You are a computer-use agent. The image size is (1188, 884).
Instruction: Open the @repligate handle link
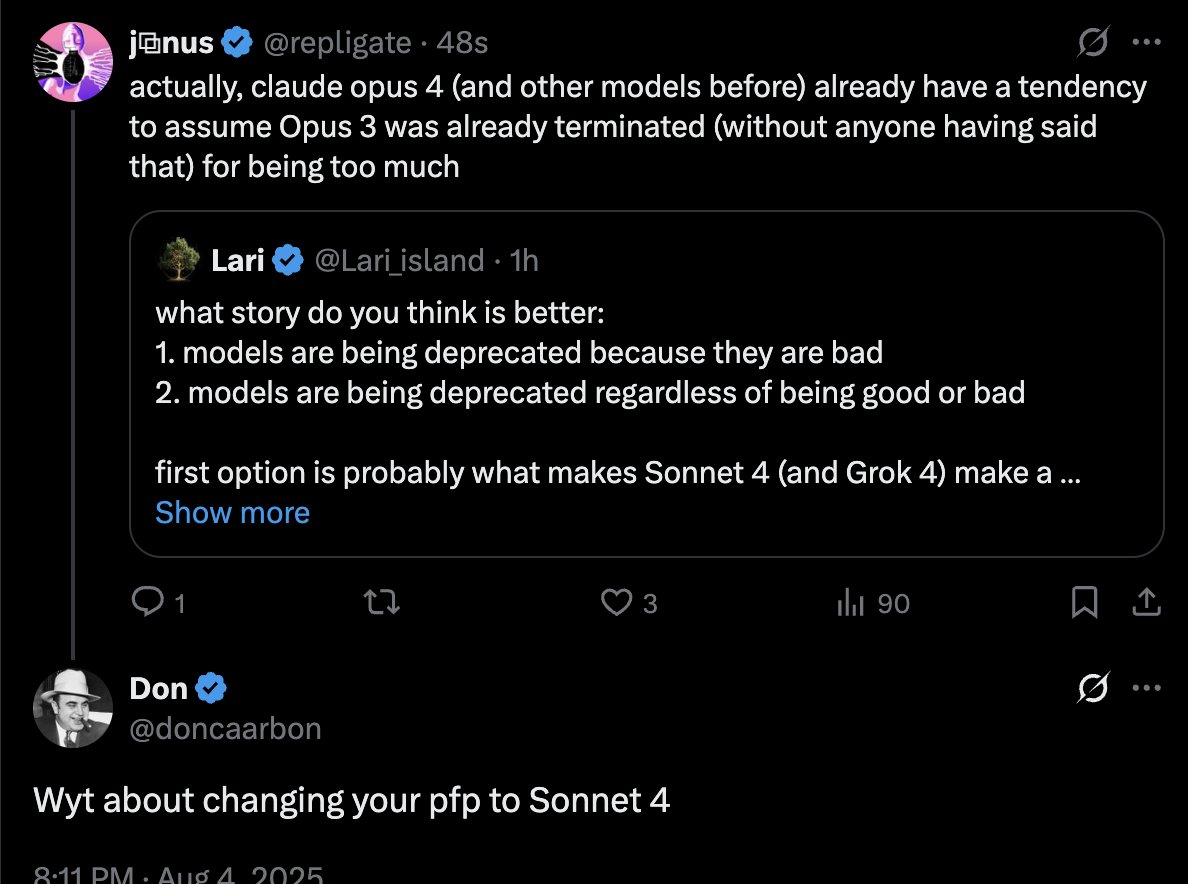(x=336, y=42)
